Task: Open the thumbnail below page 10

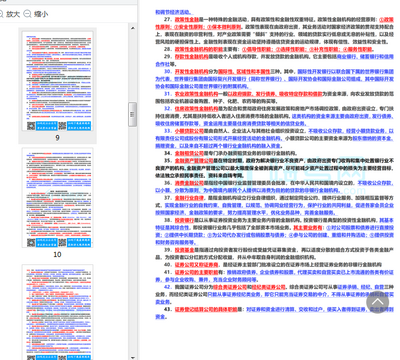Action: pyautogui.click(x=57, y=312)
